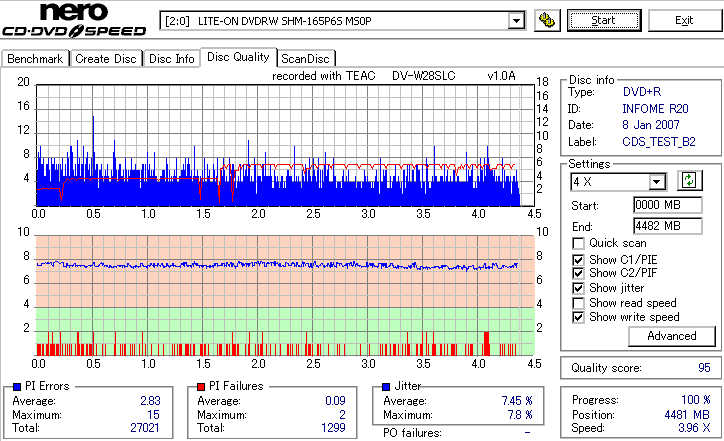
Task: Click the End 4482 MB field
Action: [x=668, y=226]
